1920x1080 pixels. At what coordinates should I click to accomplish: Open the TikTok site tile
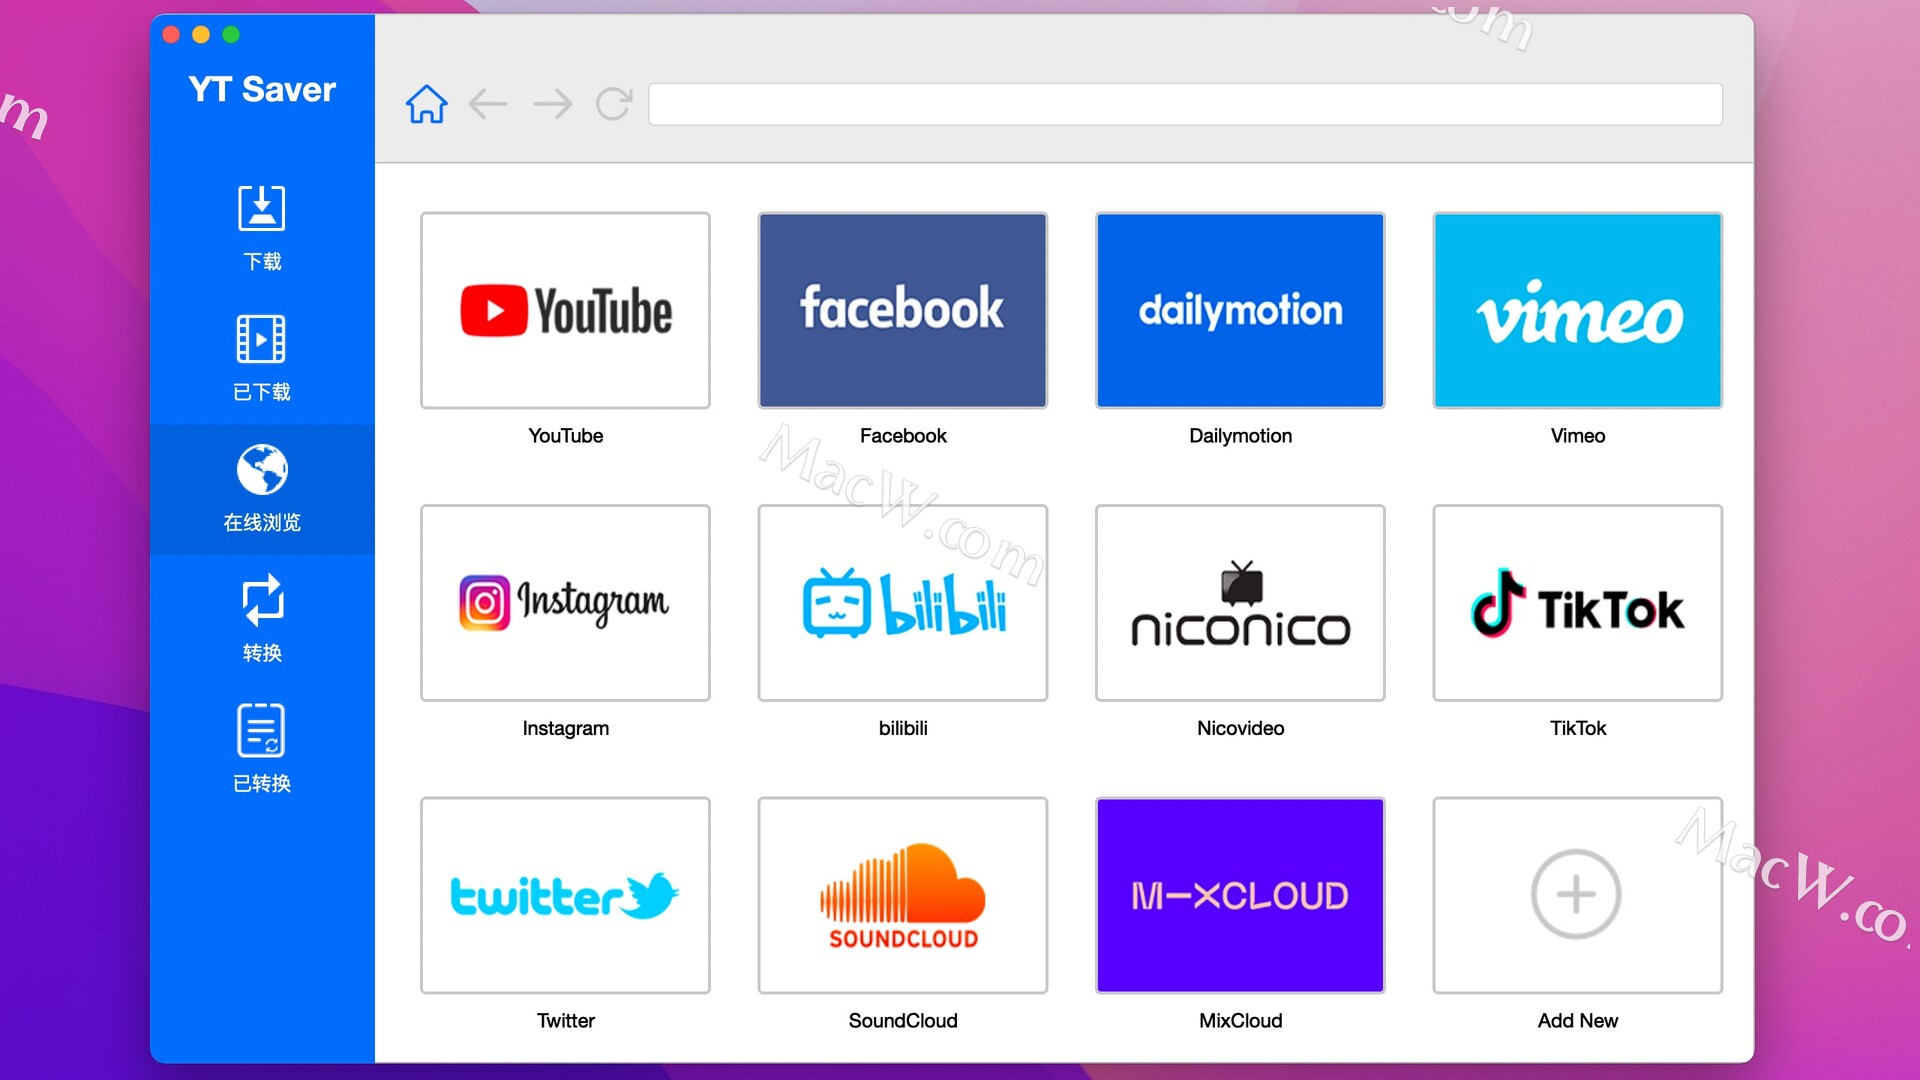[x=1578, y=603]
